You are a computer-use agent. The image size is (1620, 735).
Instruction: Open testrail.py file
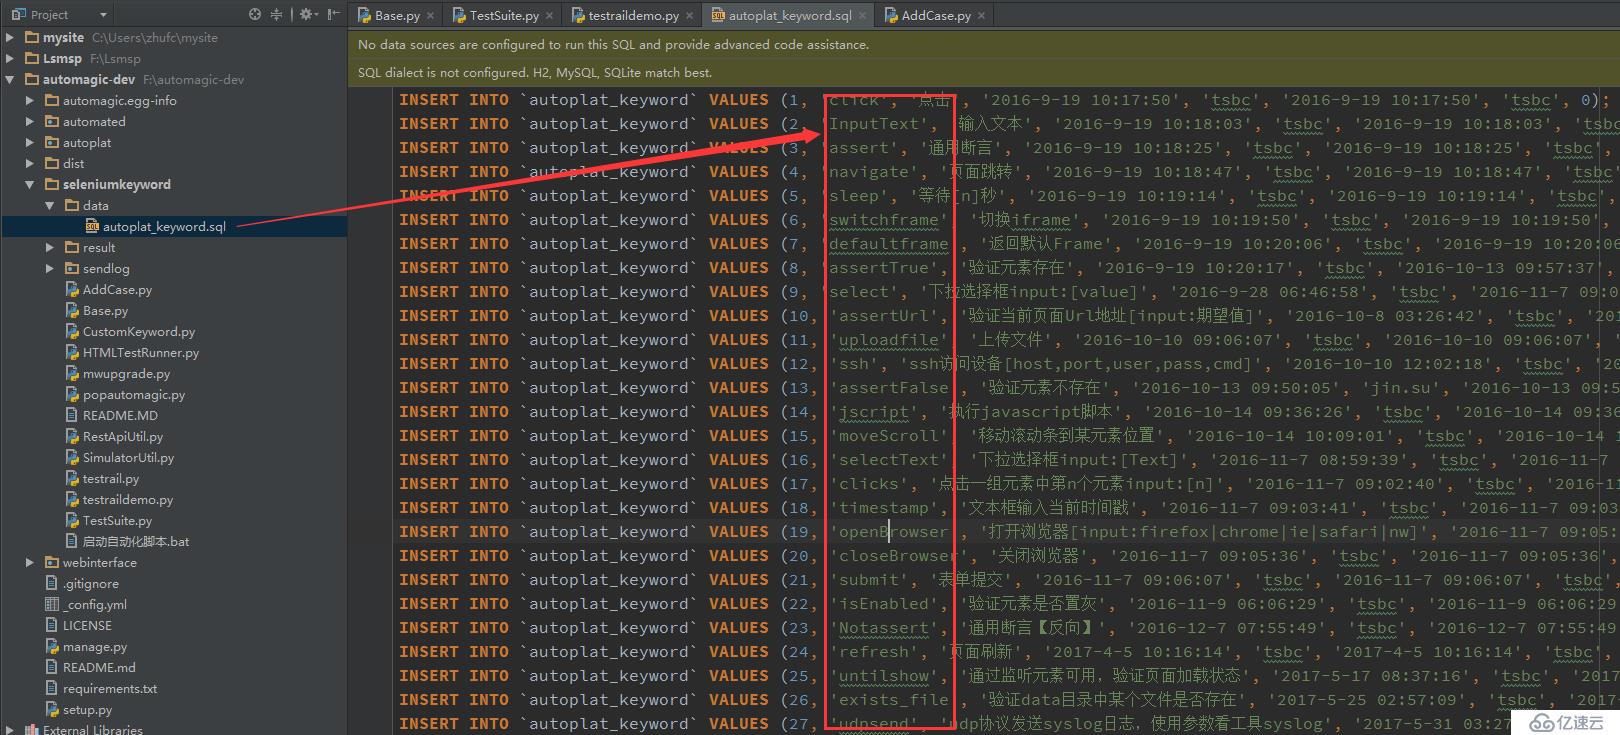coord(110,478)
